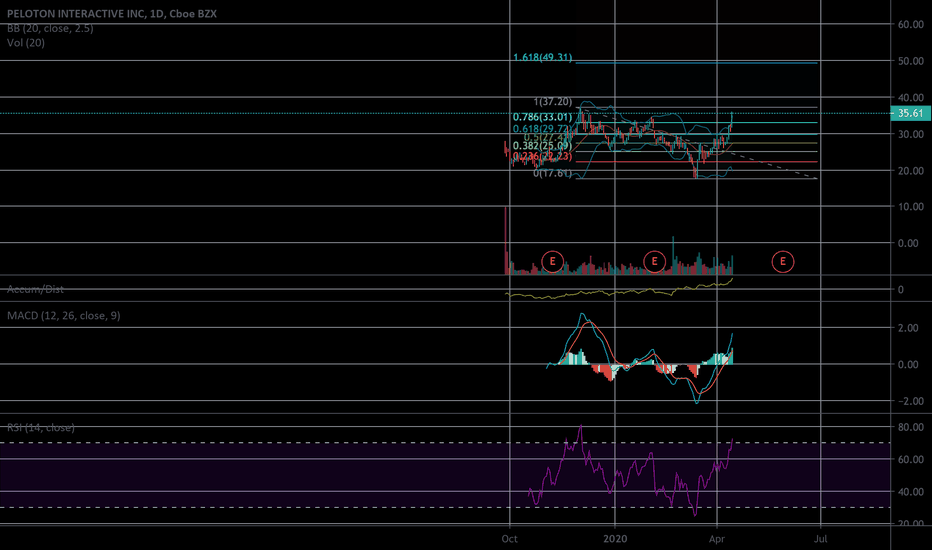Click the Fibonacci 0.382(25.09) level label
Screen dimensions: 932x550
tap(543, 146)
